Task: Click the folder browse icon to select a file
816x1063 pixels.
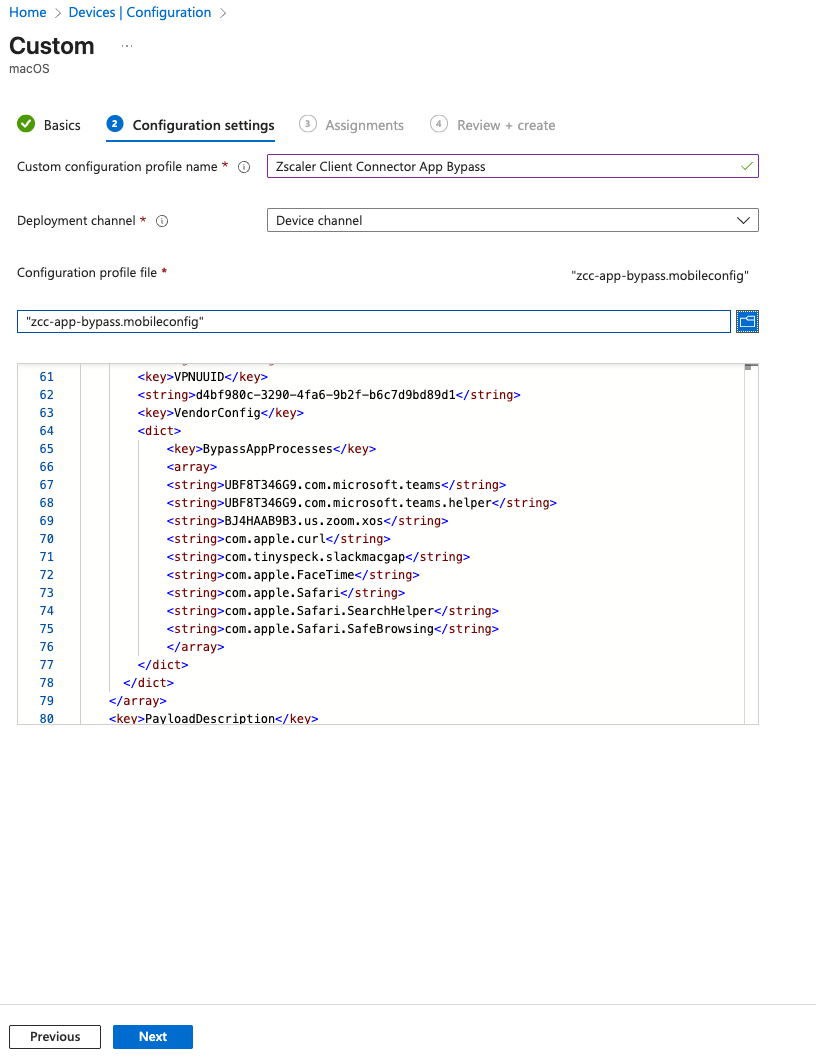Action: tap(747, 321)
